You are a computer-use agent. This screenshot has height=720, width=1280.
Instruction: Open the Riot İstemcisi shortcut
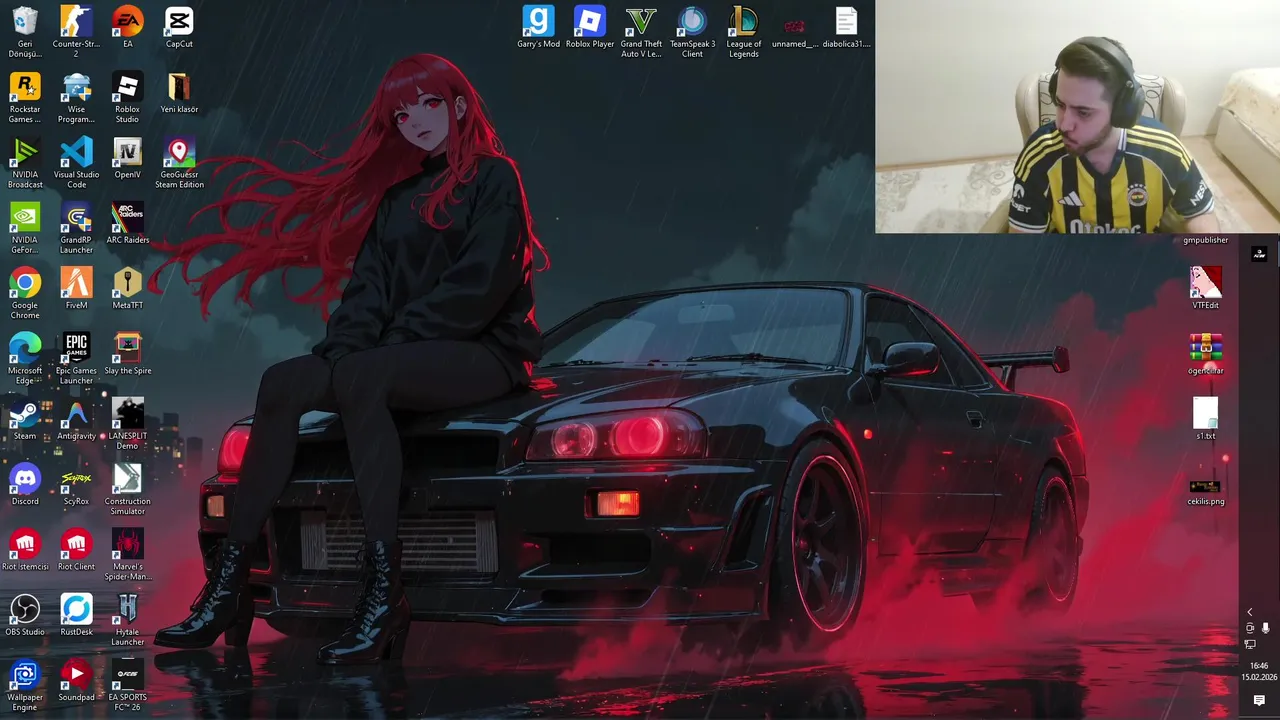[25, 550]
